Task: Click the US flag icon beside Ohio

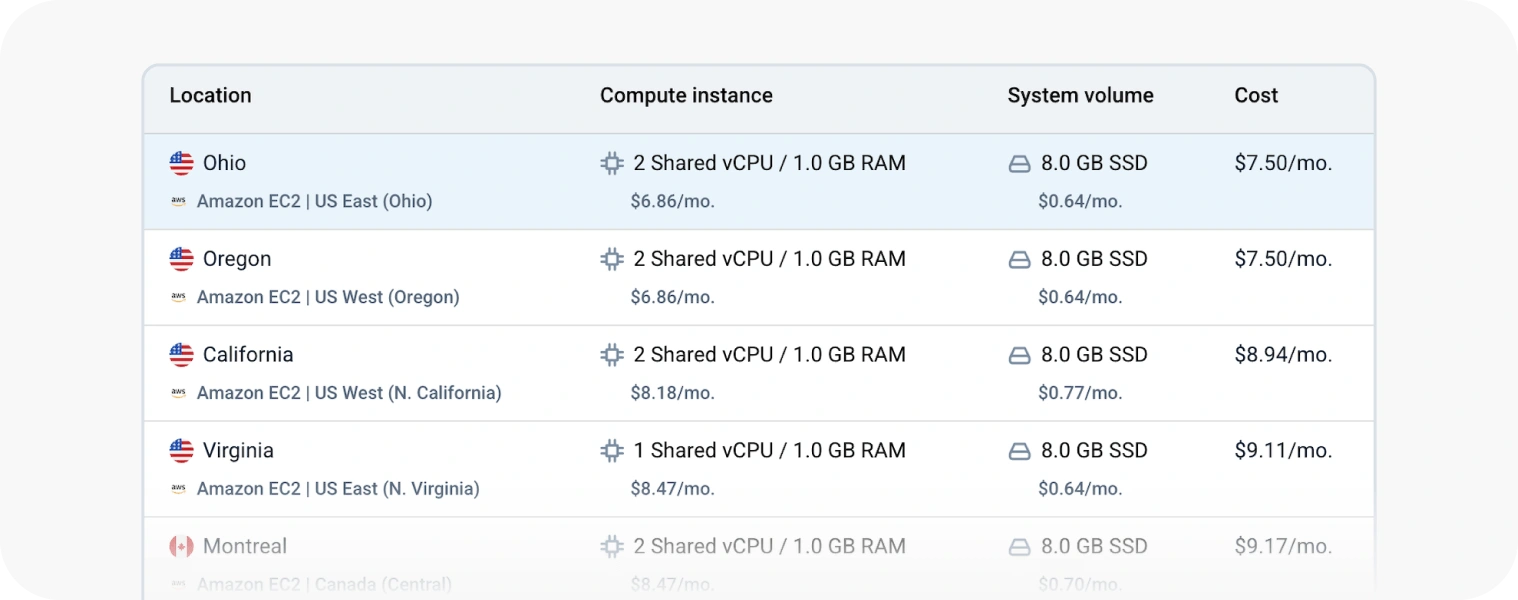Action: click(x=181, y=163)
